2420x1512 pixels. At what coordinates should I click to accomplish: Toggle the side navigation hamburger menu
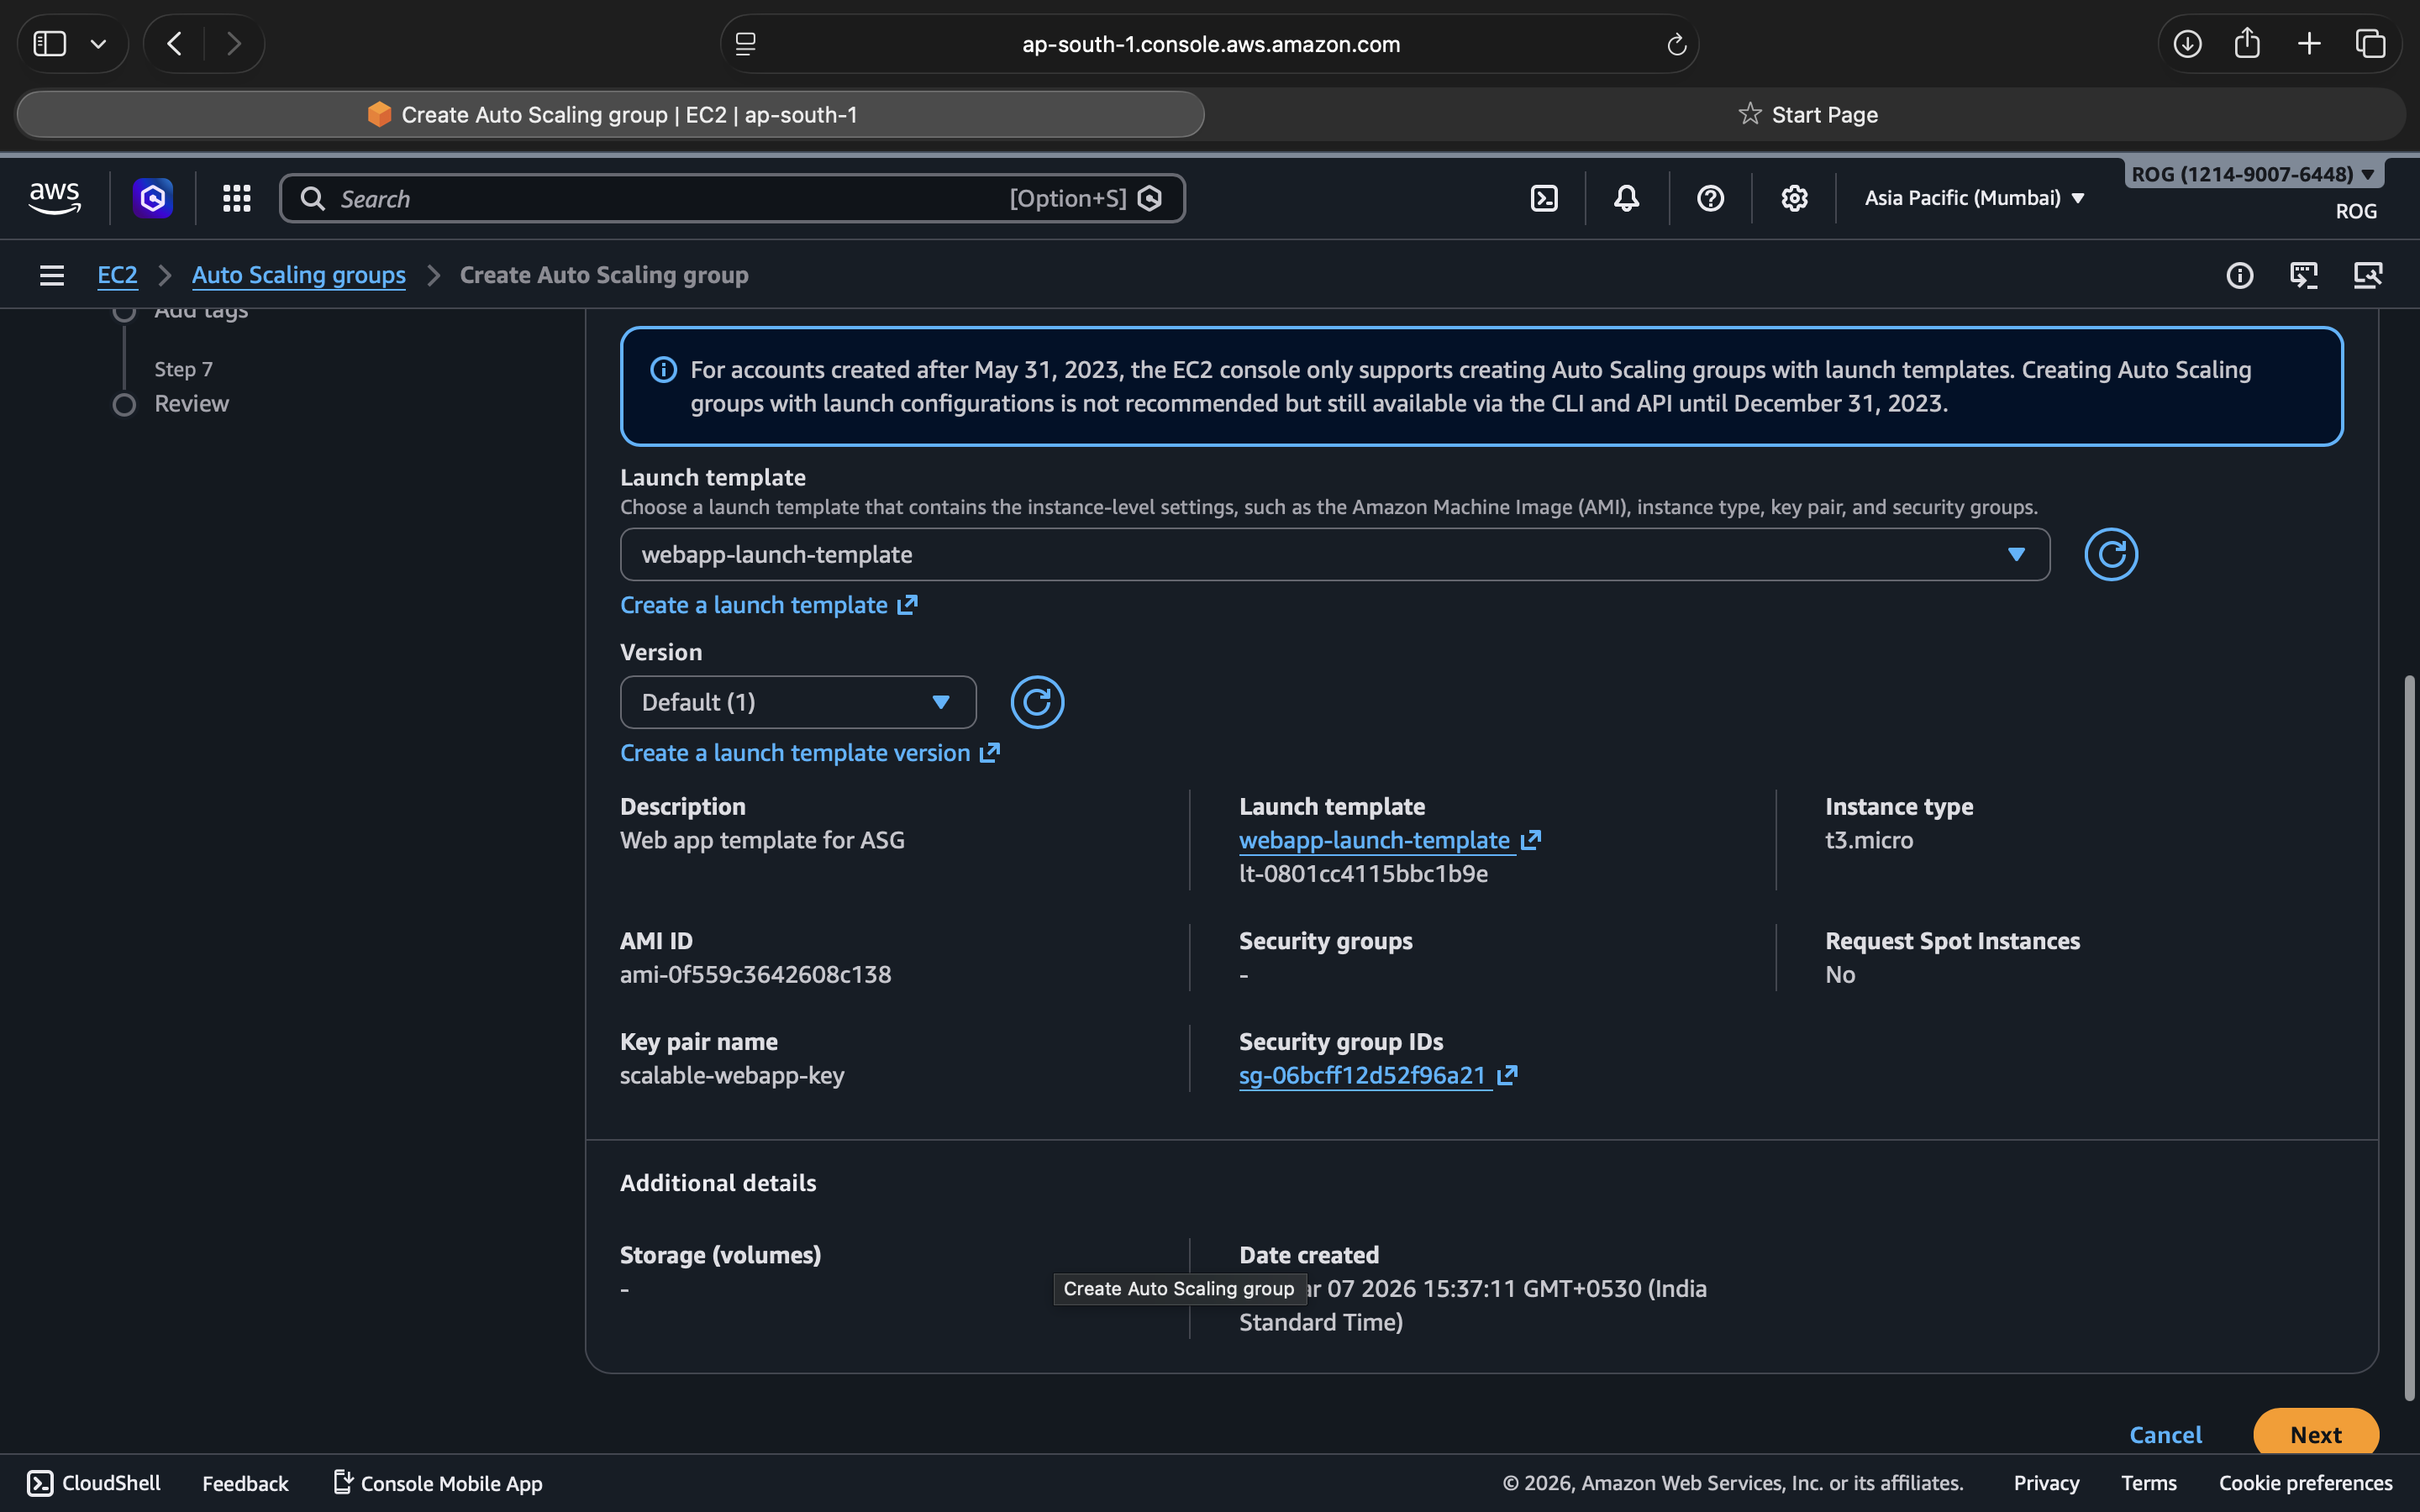52,275
